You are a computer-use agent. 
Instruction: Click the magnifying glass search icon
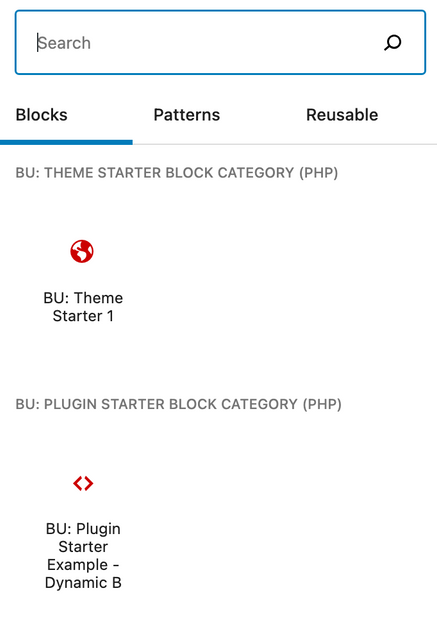[x=392, y=43]
